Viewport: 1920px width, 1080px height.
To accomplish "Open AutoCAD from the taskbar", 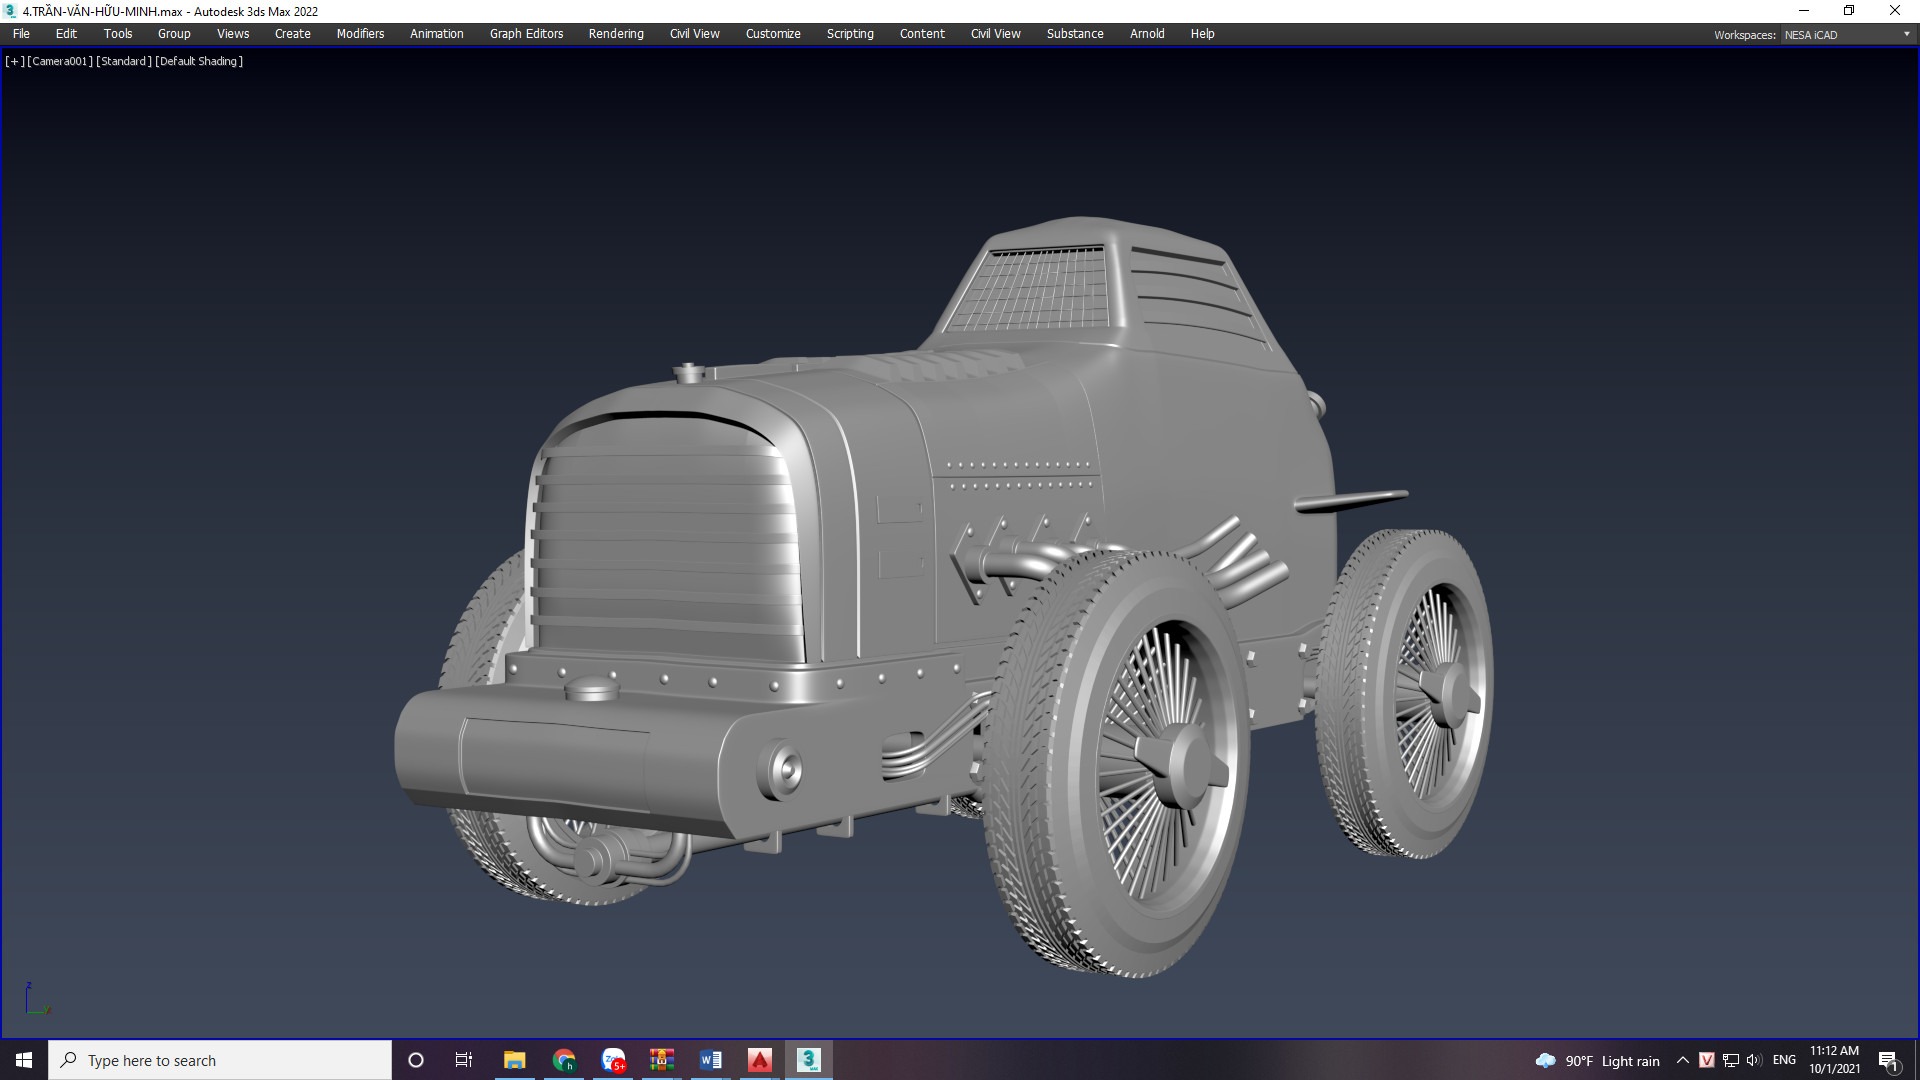I will (x=759, y=1060).
